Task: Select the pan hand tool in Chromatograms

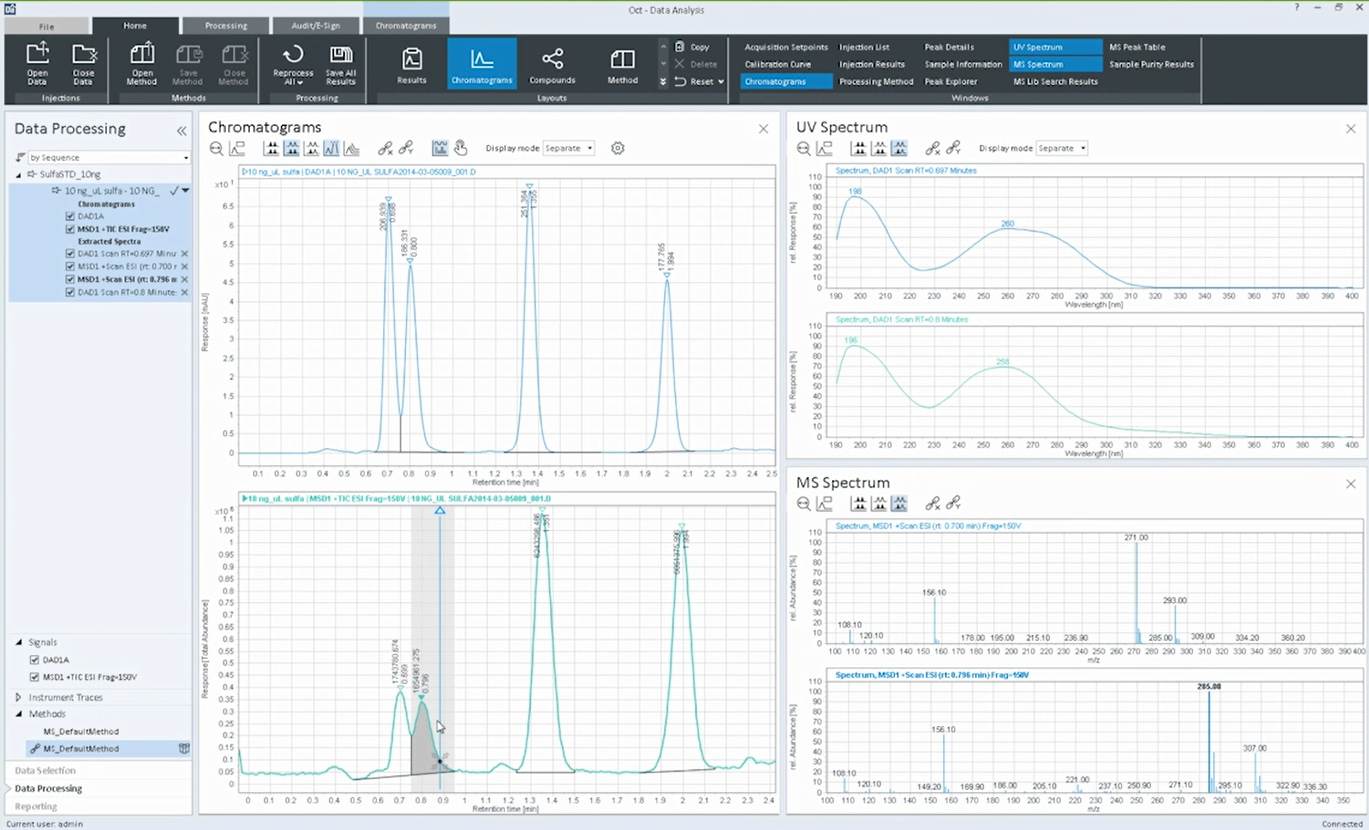Action: pyautogui.click(x=460, y=148)
